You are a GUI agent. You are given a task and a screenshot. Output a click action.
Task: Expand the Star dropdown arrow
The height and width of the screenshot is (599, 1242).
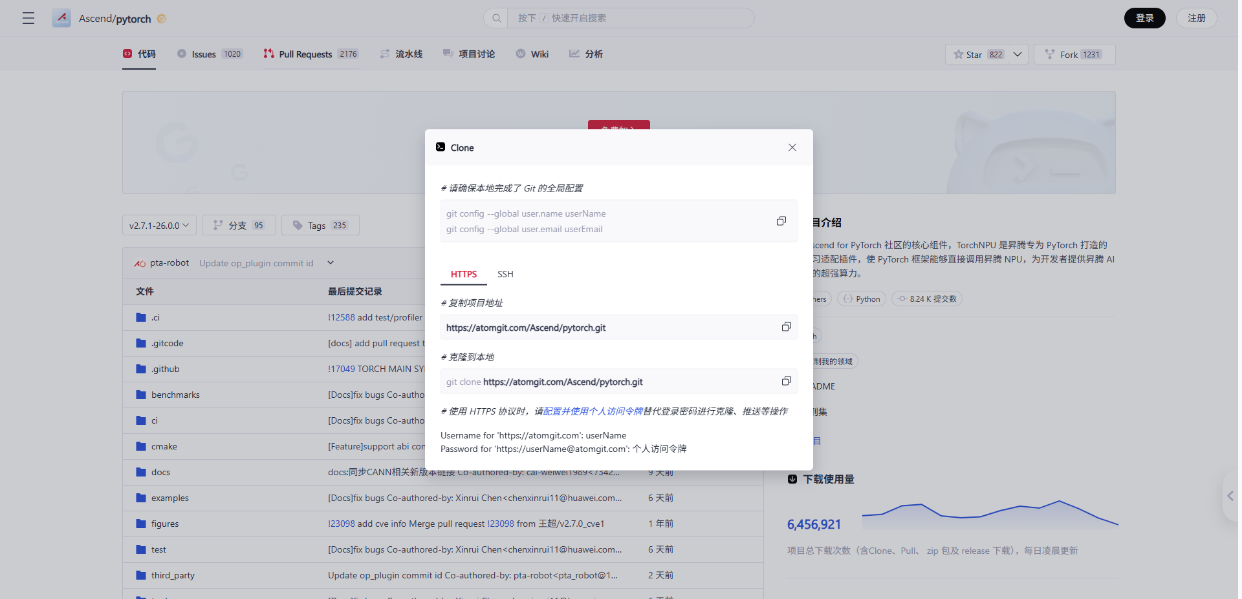click(1018, 55)
